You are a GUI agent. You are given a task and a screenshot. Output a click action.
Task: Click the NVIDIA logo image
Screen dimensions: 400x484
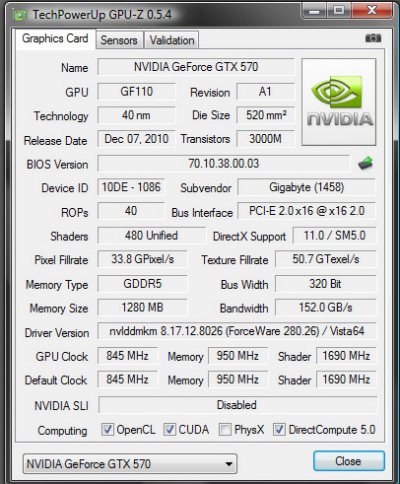(339, 102)
